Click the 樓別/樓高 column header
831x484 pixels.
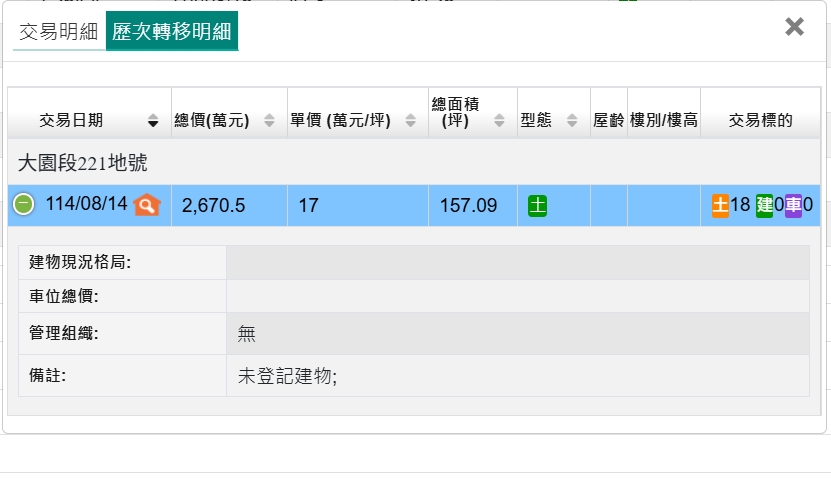[663, 121]
